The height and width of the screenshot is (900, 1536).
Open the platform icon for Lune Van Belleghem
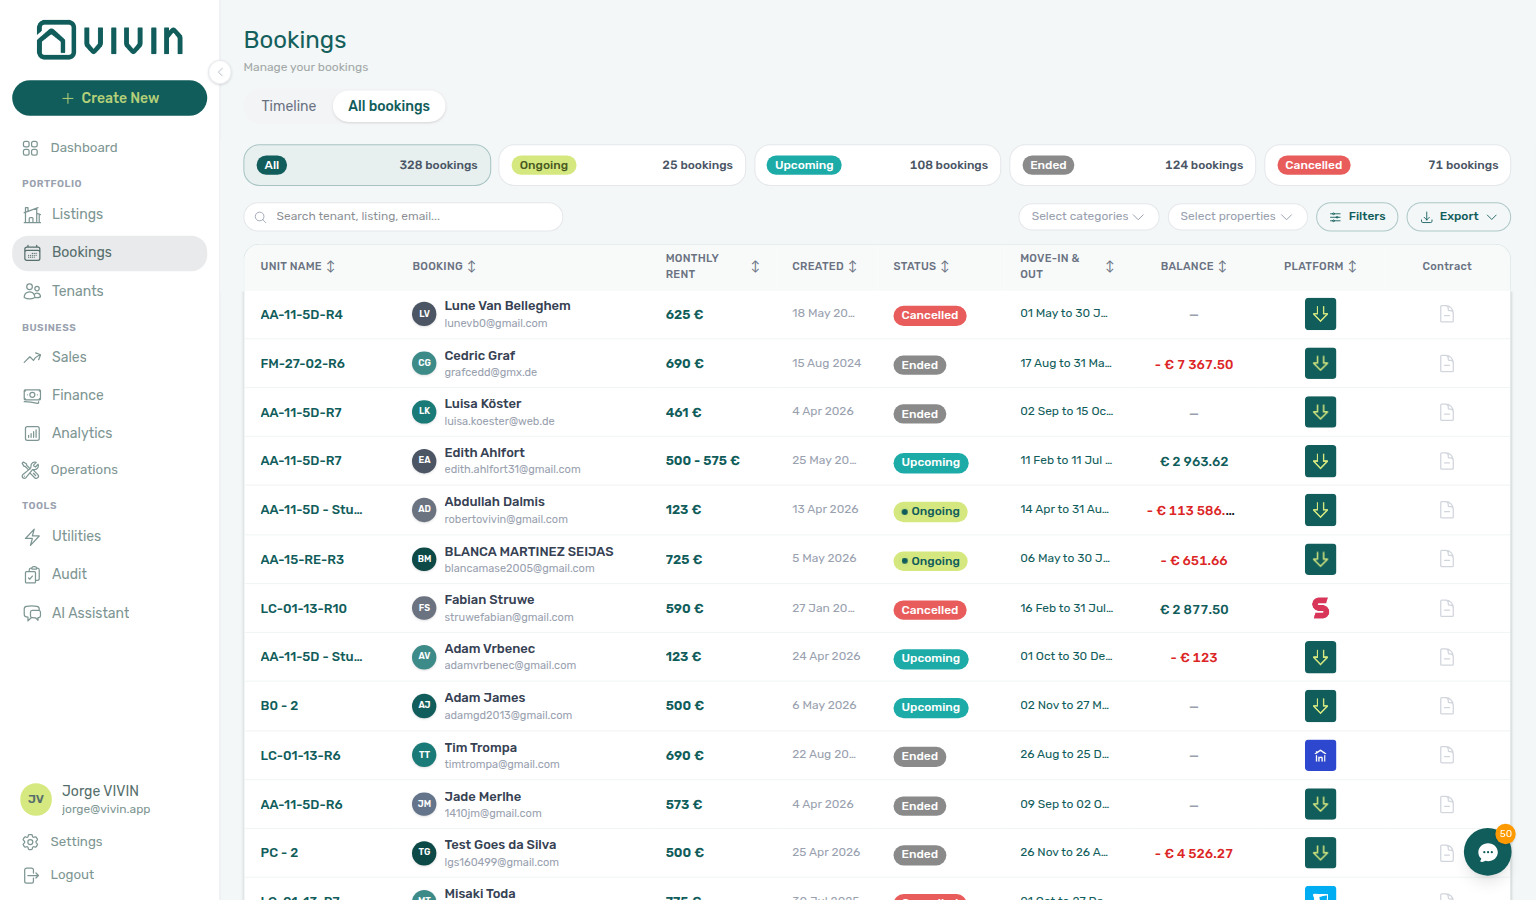click(x=1320, y=314)
